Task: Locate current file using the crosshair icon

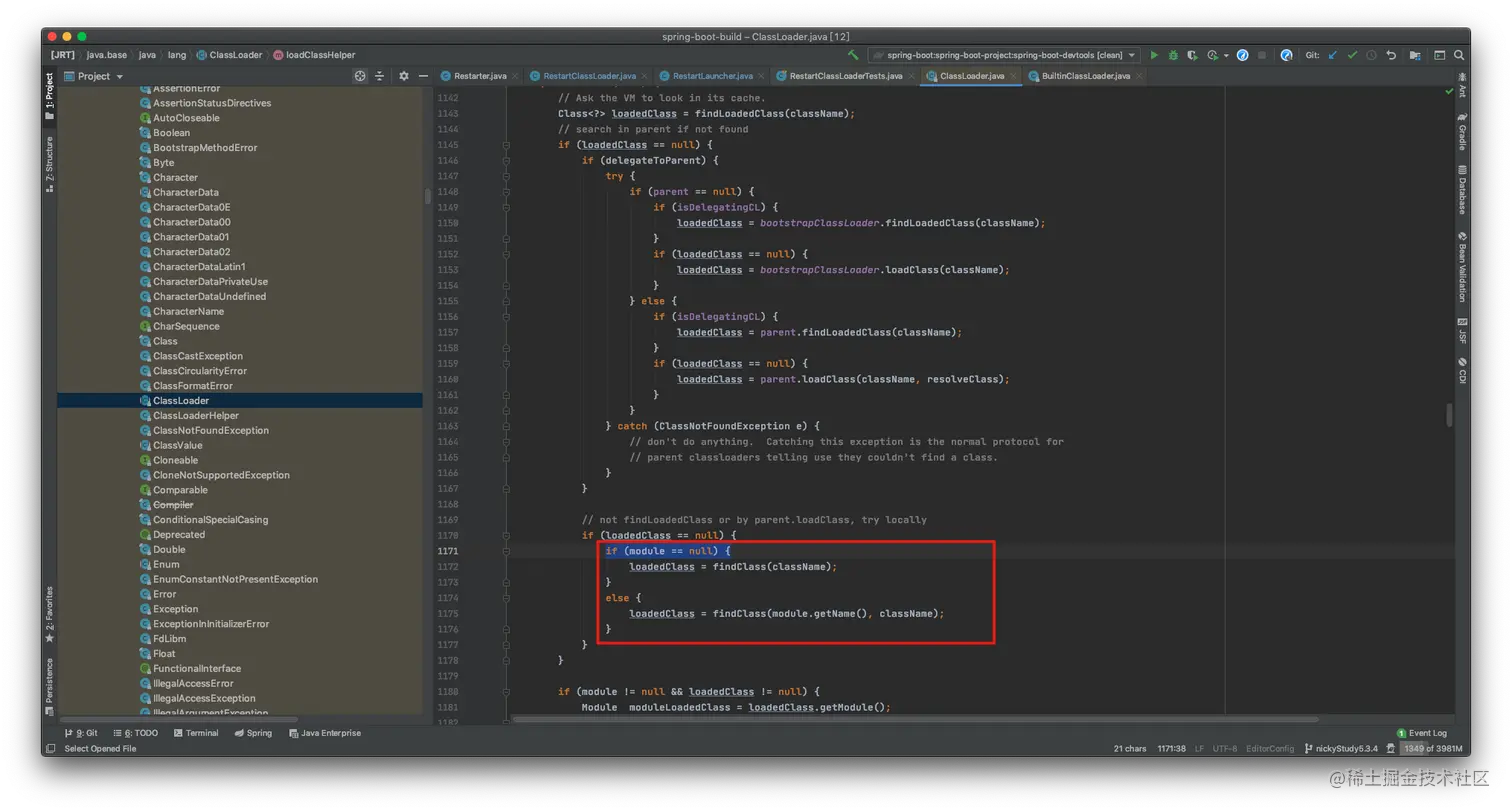Action: point(360,76)
